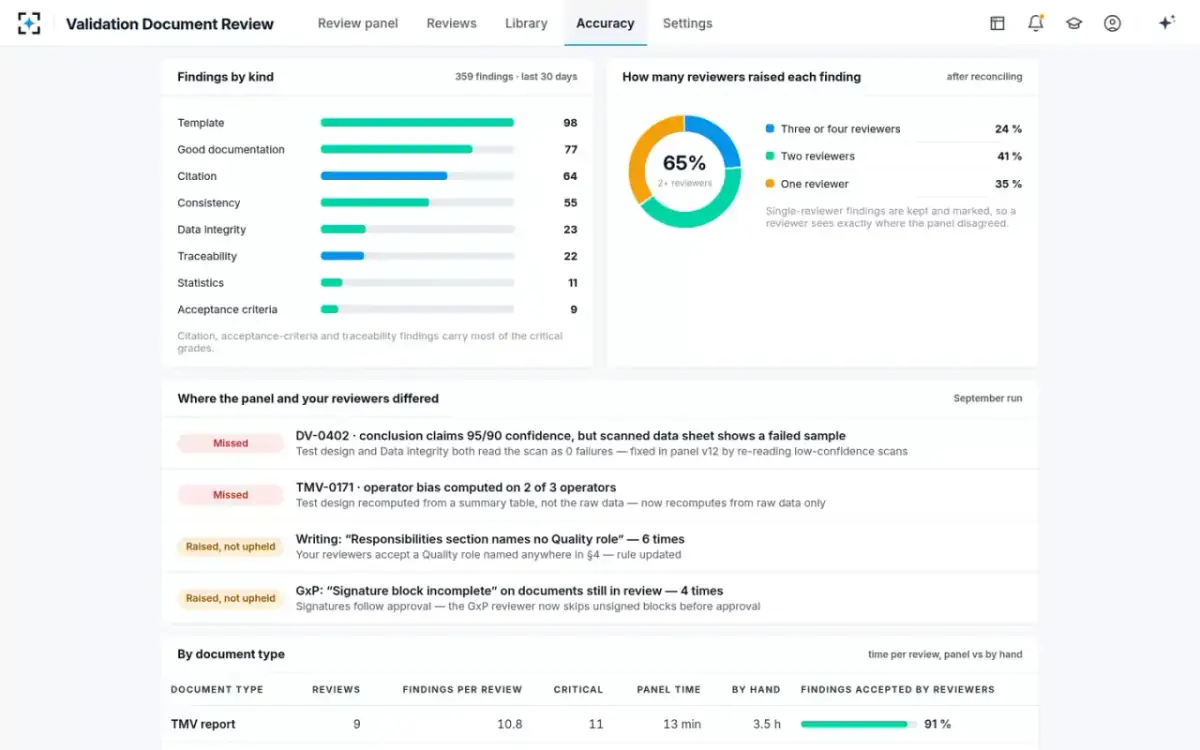Click the Citation findings bar
Image resolution: width=1200 pixels, height=750 pixels.
pyautogui.click(x=417, y=176)
